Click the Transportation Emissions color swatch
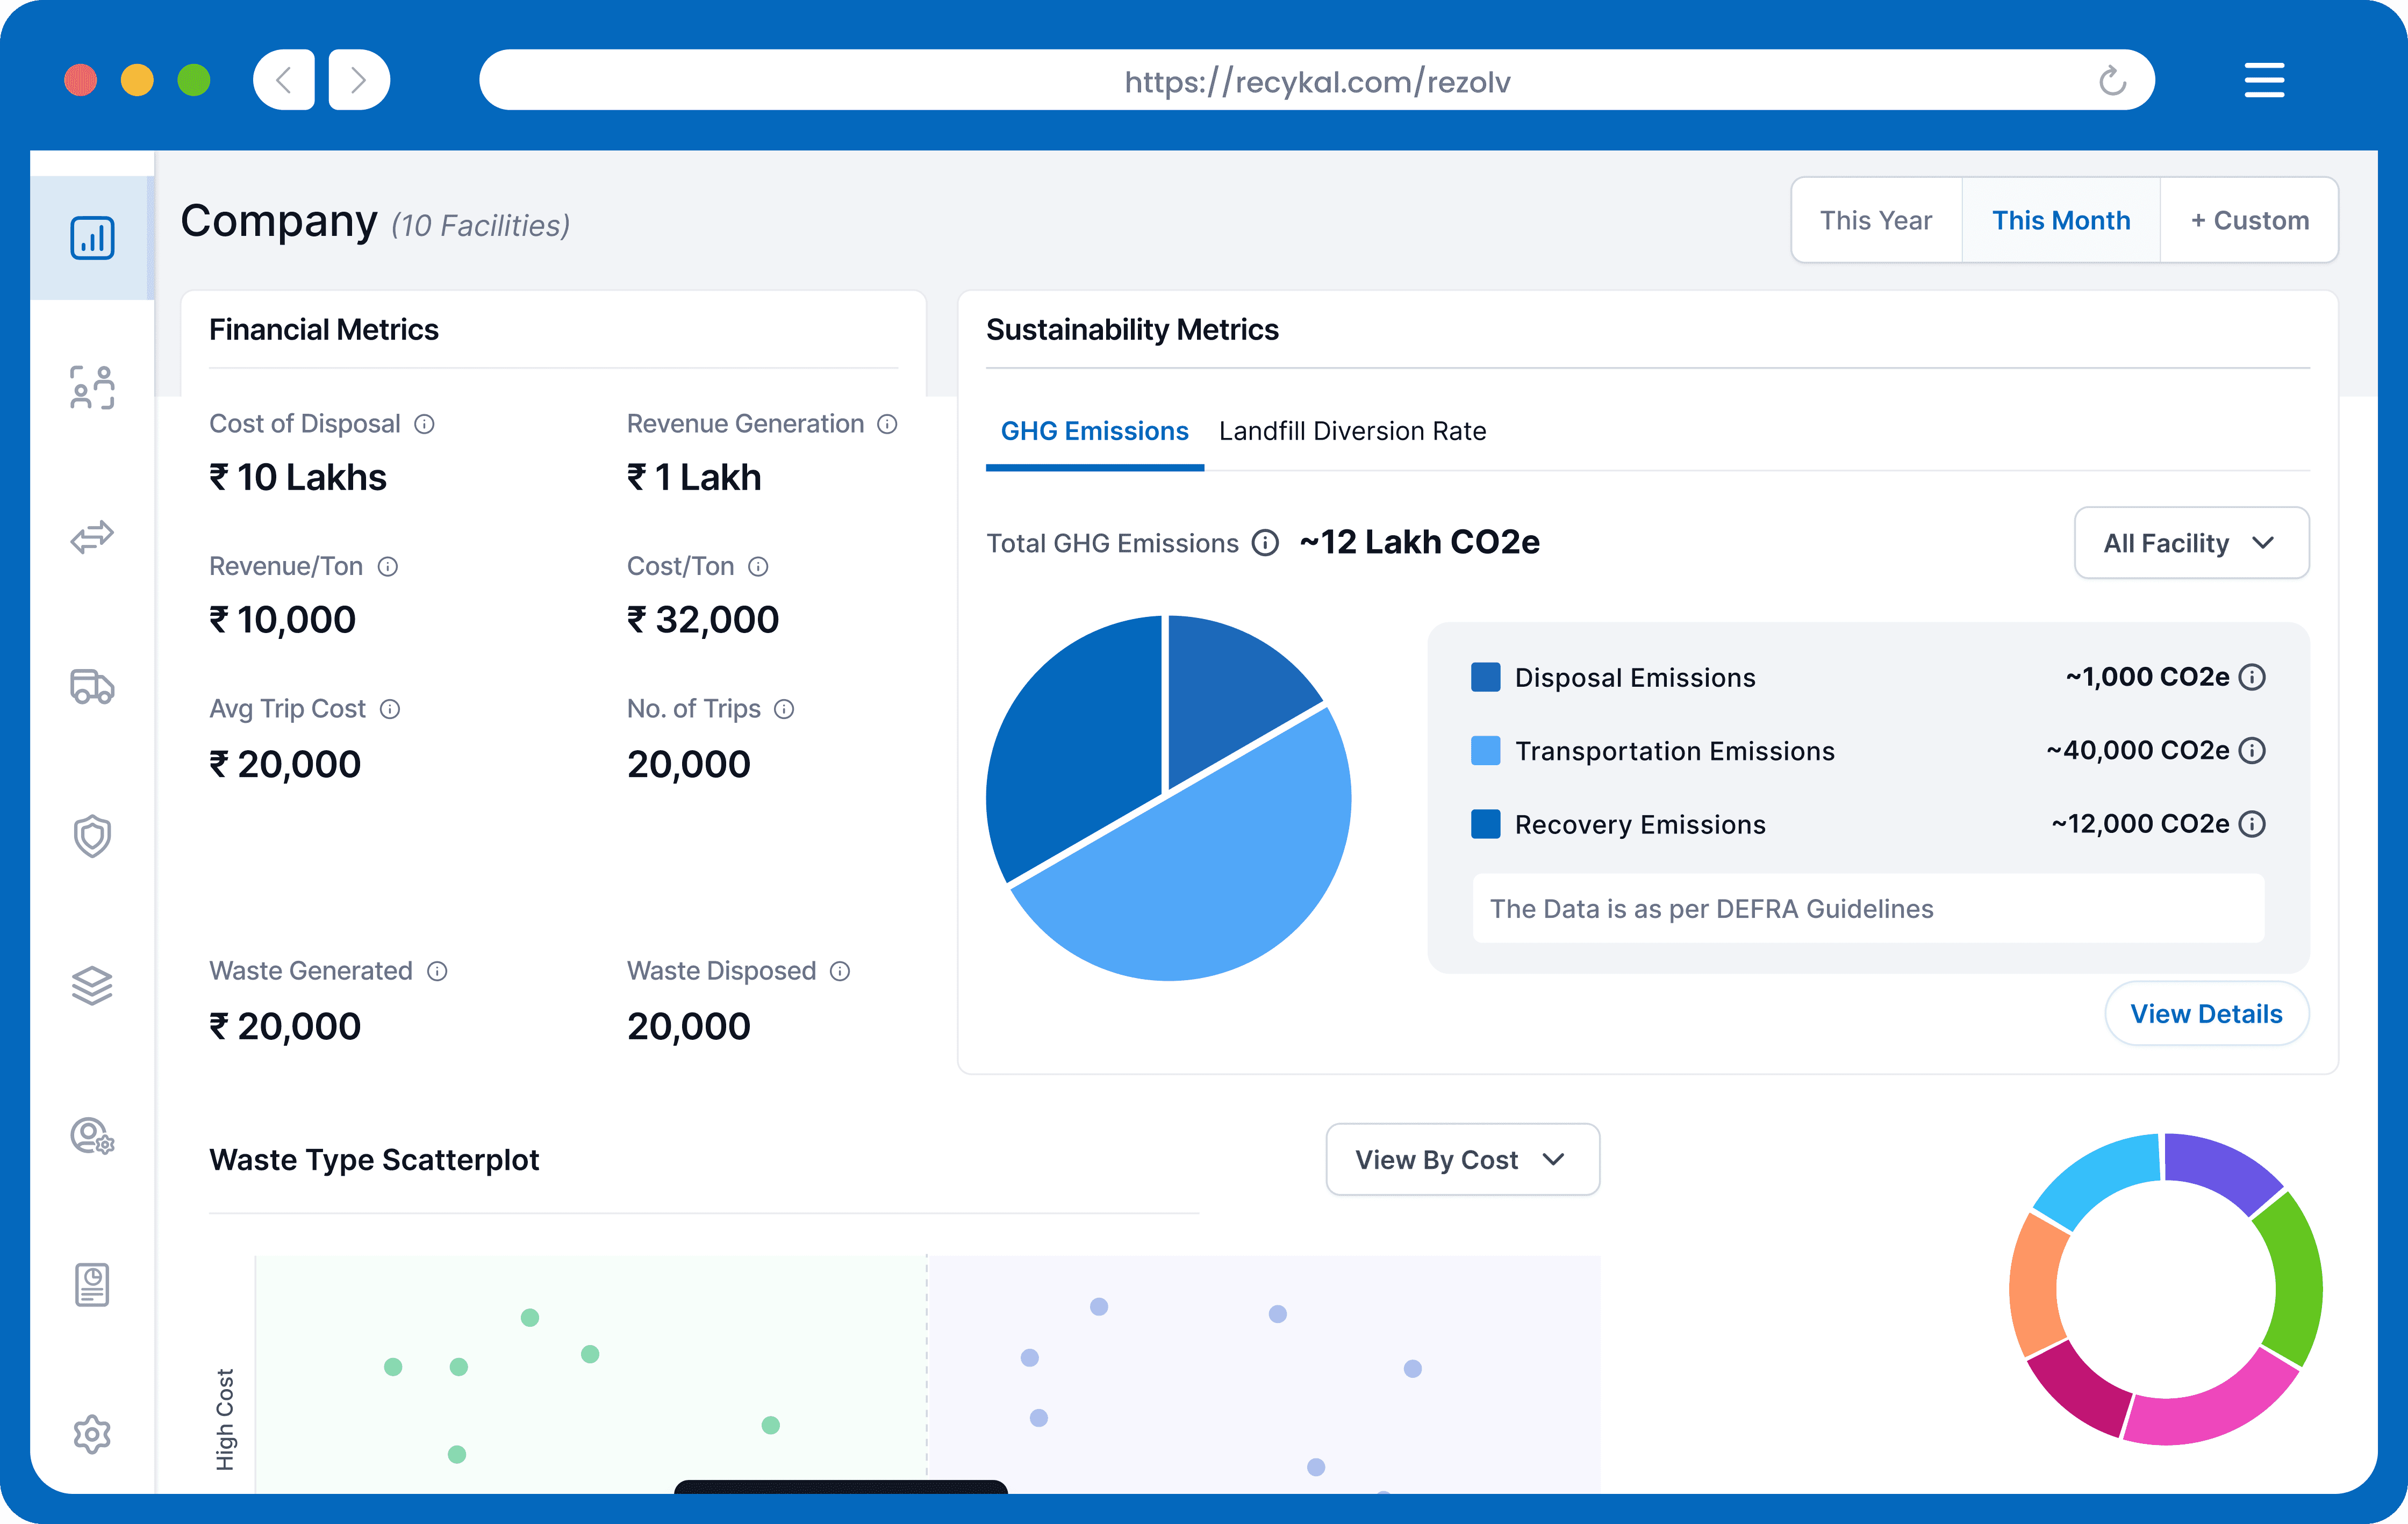The height and width of the screenshot is (1524, 2408). click(x=1485, y=751)
